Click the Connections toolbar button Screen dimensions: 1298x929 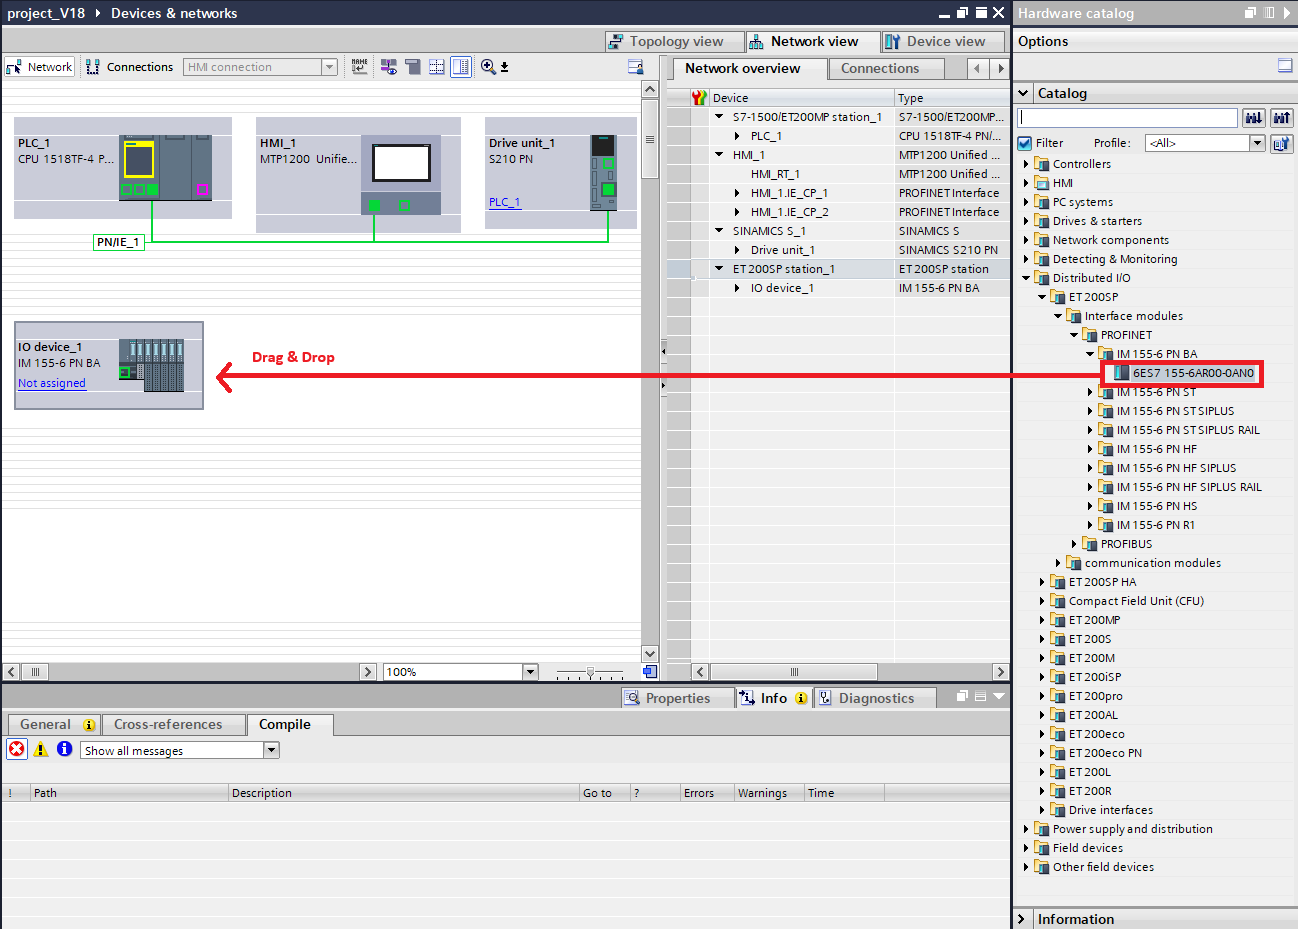pos(130,67)
